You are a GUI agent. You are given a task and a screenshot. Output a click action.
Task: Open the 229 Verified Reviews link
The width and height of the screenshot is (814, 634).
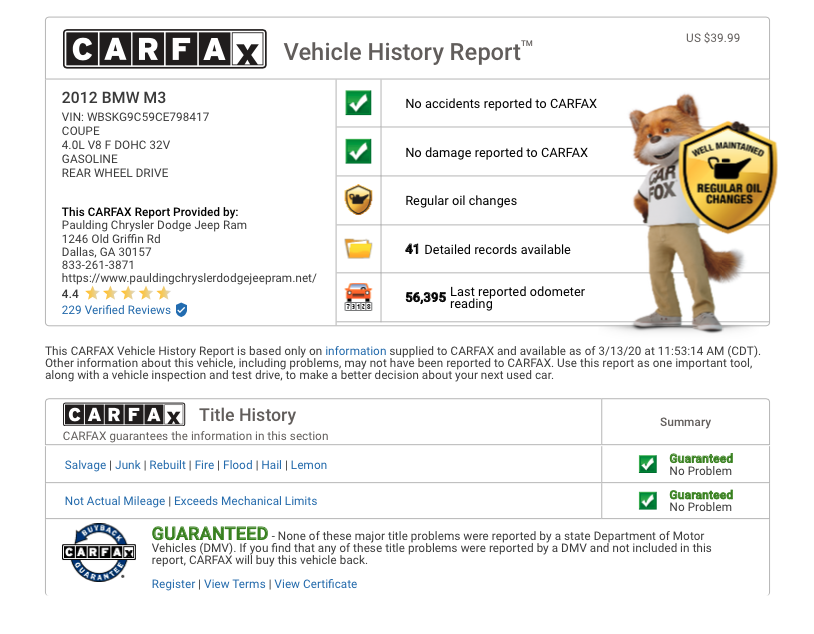(116, 310)
